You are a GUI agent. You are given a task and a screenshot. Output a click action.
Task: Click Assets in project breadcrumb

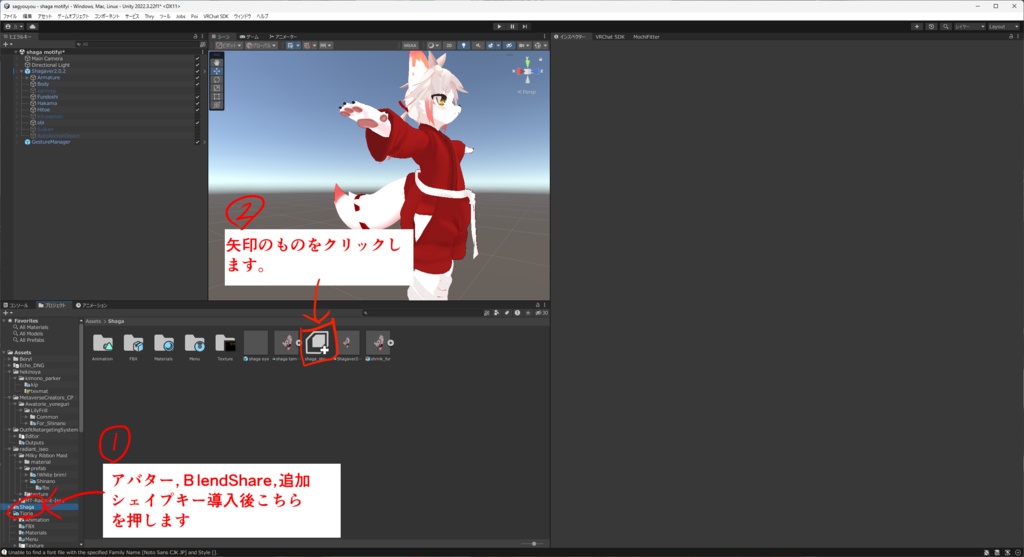(x=93, y=321)
